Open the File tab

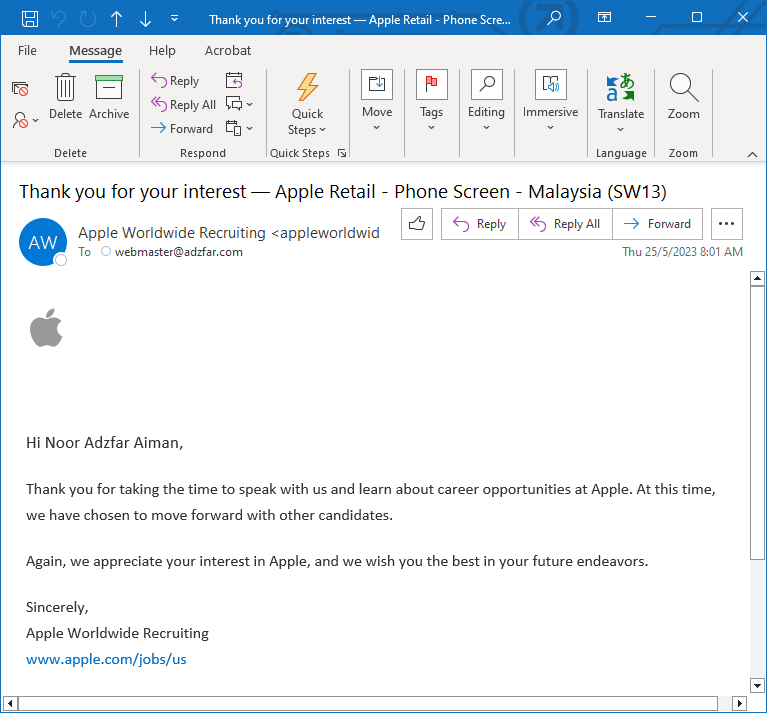coord(27,50)
